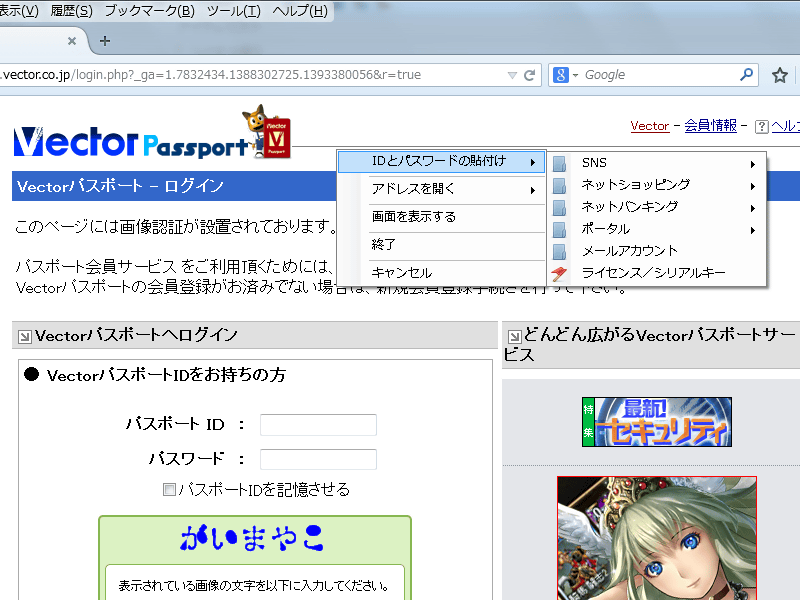This screenshot has height=600, width=800.
Task: Expand IDとパスワードの貼付け submenu arrow
Action: point(533,163)
